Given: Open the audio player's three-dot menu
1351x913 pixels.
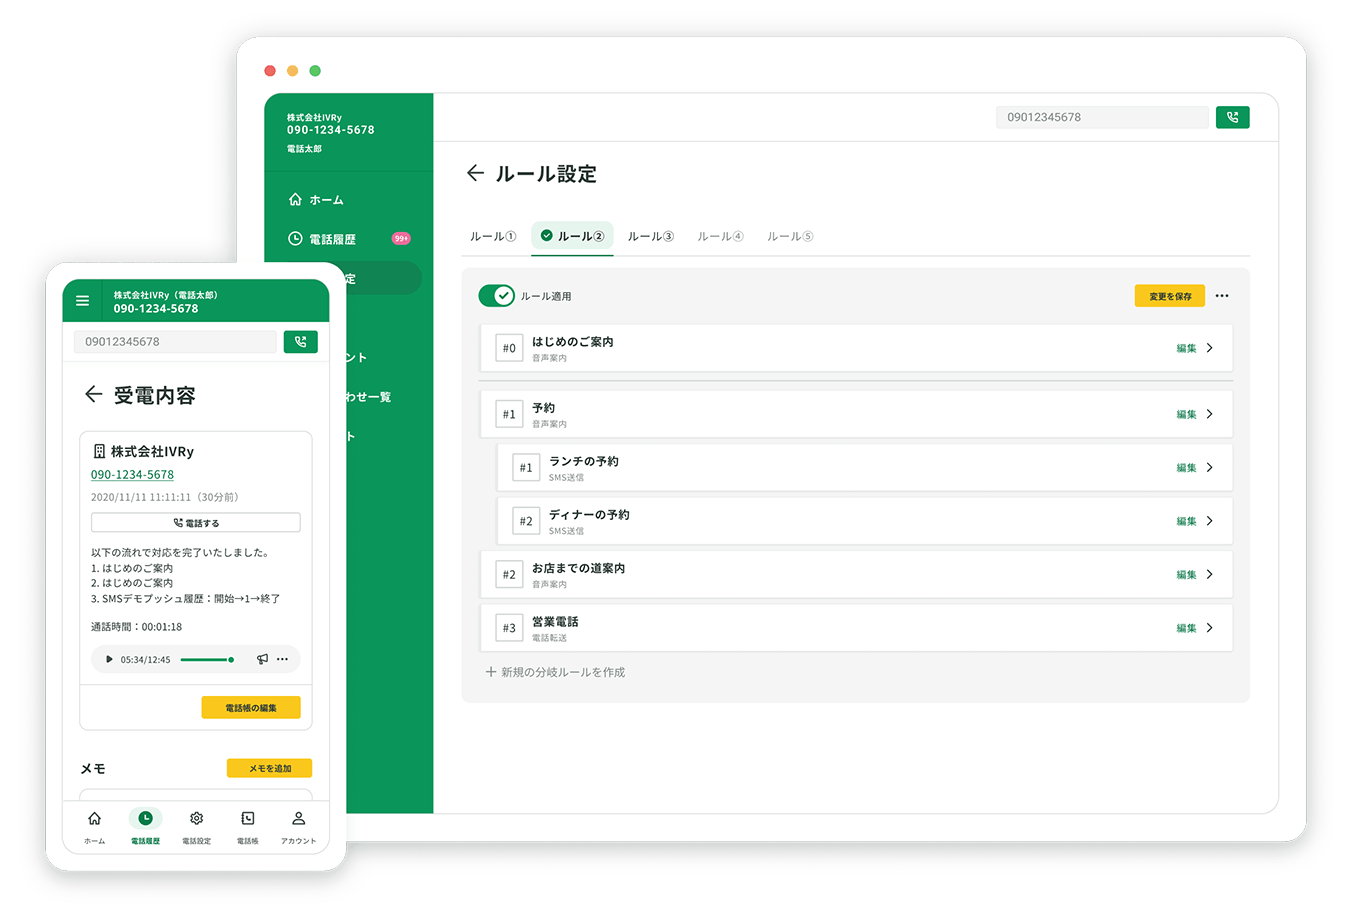Looking at the screenshot, I should 283,660.
